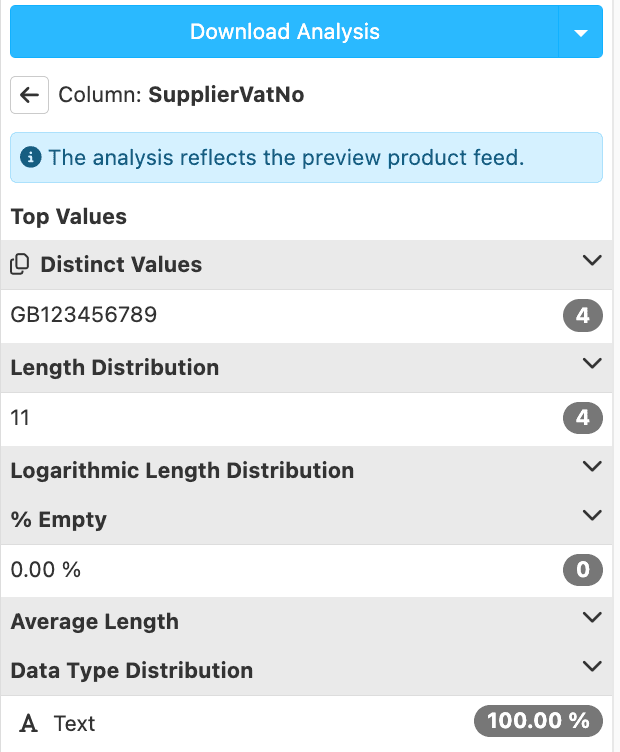Click the Download Analysis button

tap(284, 32)
